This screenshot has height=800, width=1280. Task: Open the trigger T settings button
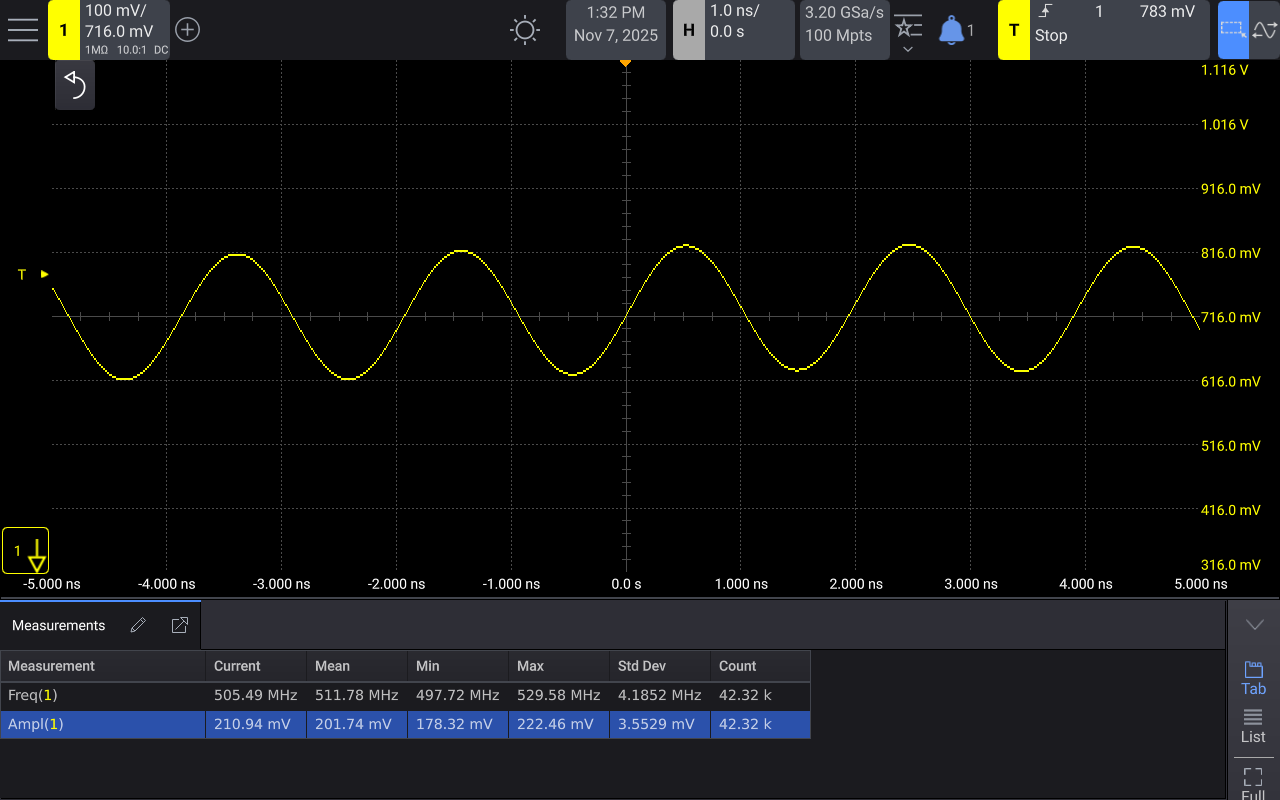(1014, 30)
